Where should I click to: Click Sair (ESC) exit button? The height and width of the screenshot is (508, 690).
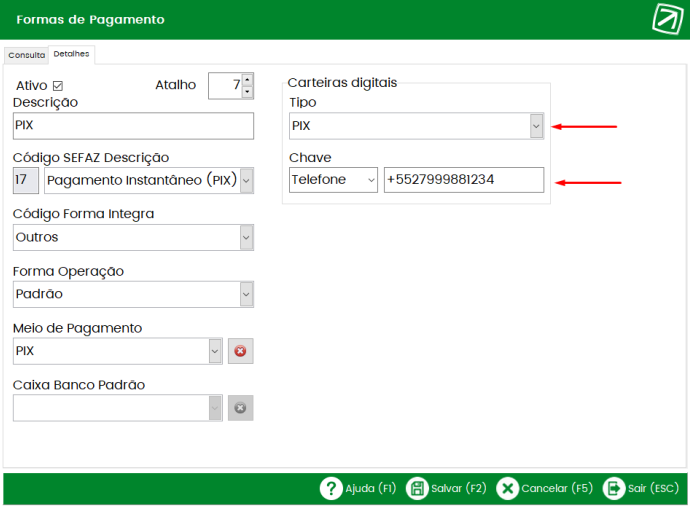[641, 488]
